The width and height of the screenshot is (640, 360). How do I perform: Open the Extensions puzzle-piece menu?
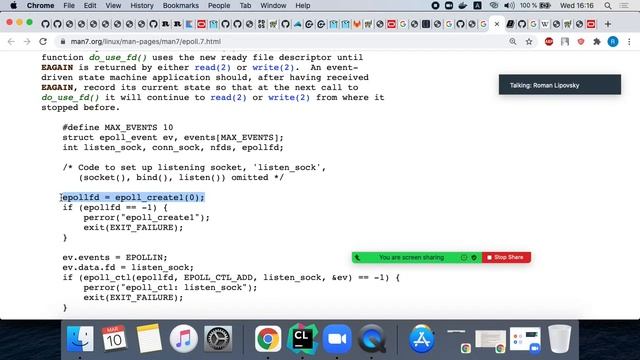point(597,42)
